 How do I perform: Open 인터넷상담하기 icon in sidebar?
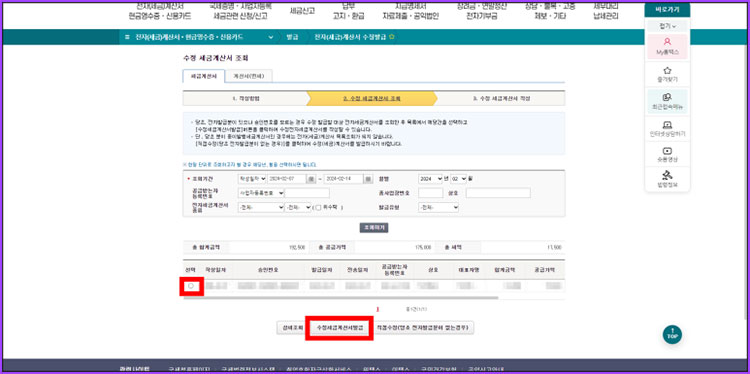[x=667, y=125]
